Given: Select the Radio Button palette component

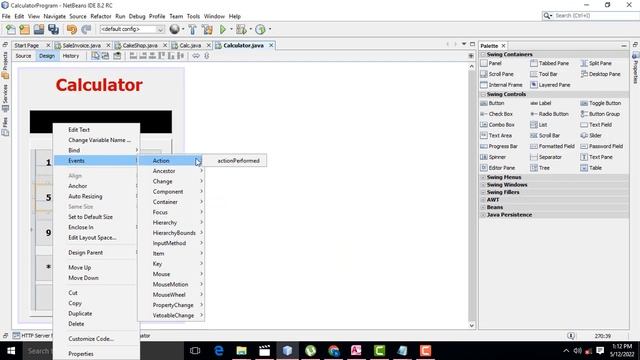Looking at the screenshot, I should tap(549, 114).
